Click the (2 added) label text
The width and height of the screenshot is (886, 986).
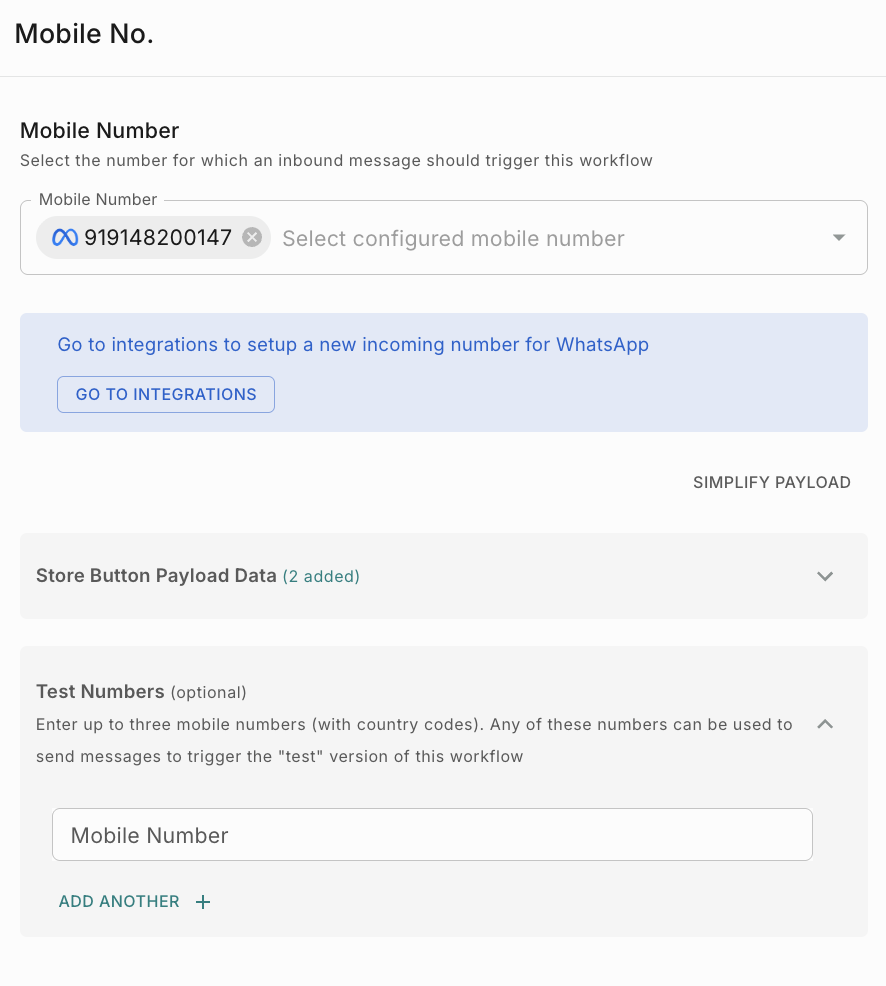pyautogui.click(x=321, y=576)
